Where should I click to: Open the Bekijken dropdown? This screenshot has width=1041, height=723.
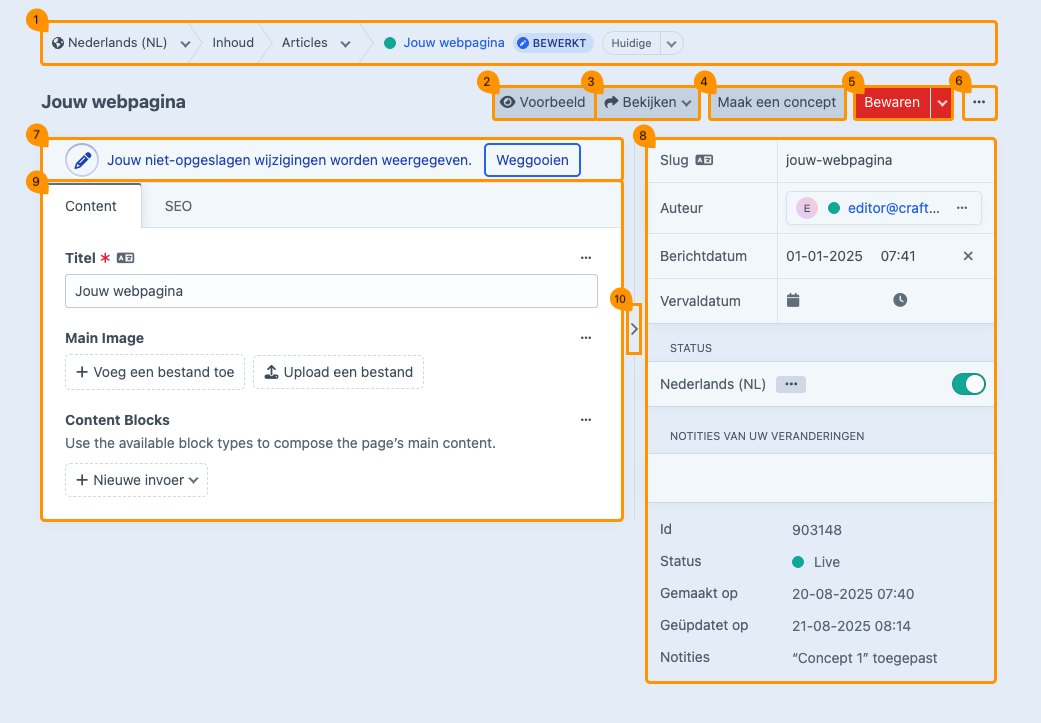coord(648,102)
